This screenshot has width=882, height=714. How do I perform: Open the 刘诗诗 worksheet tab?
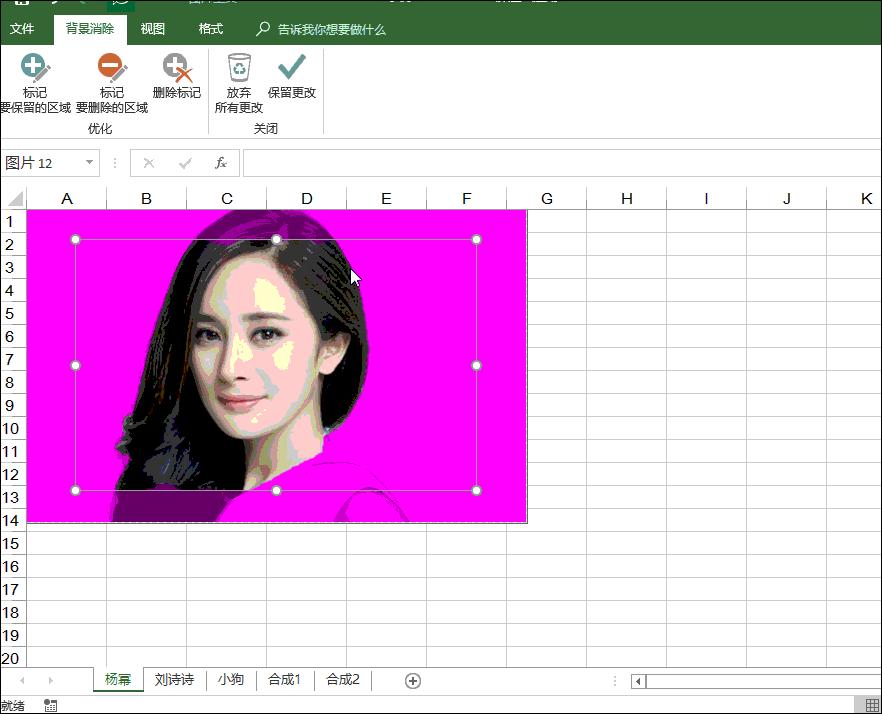[x=174, y=679]
